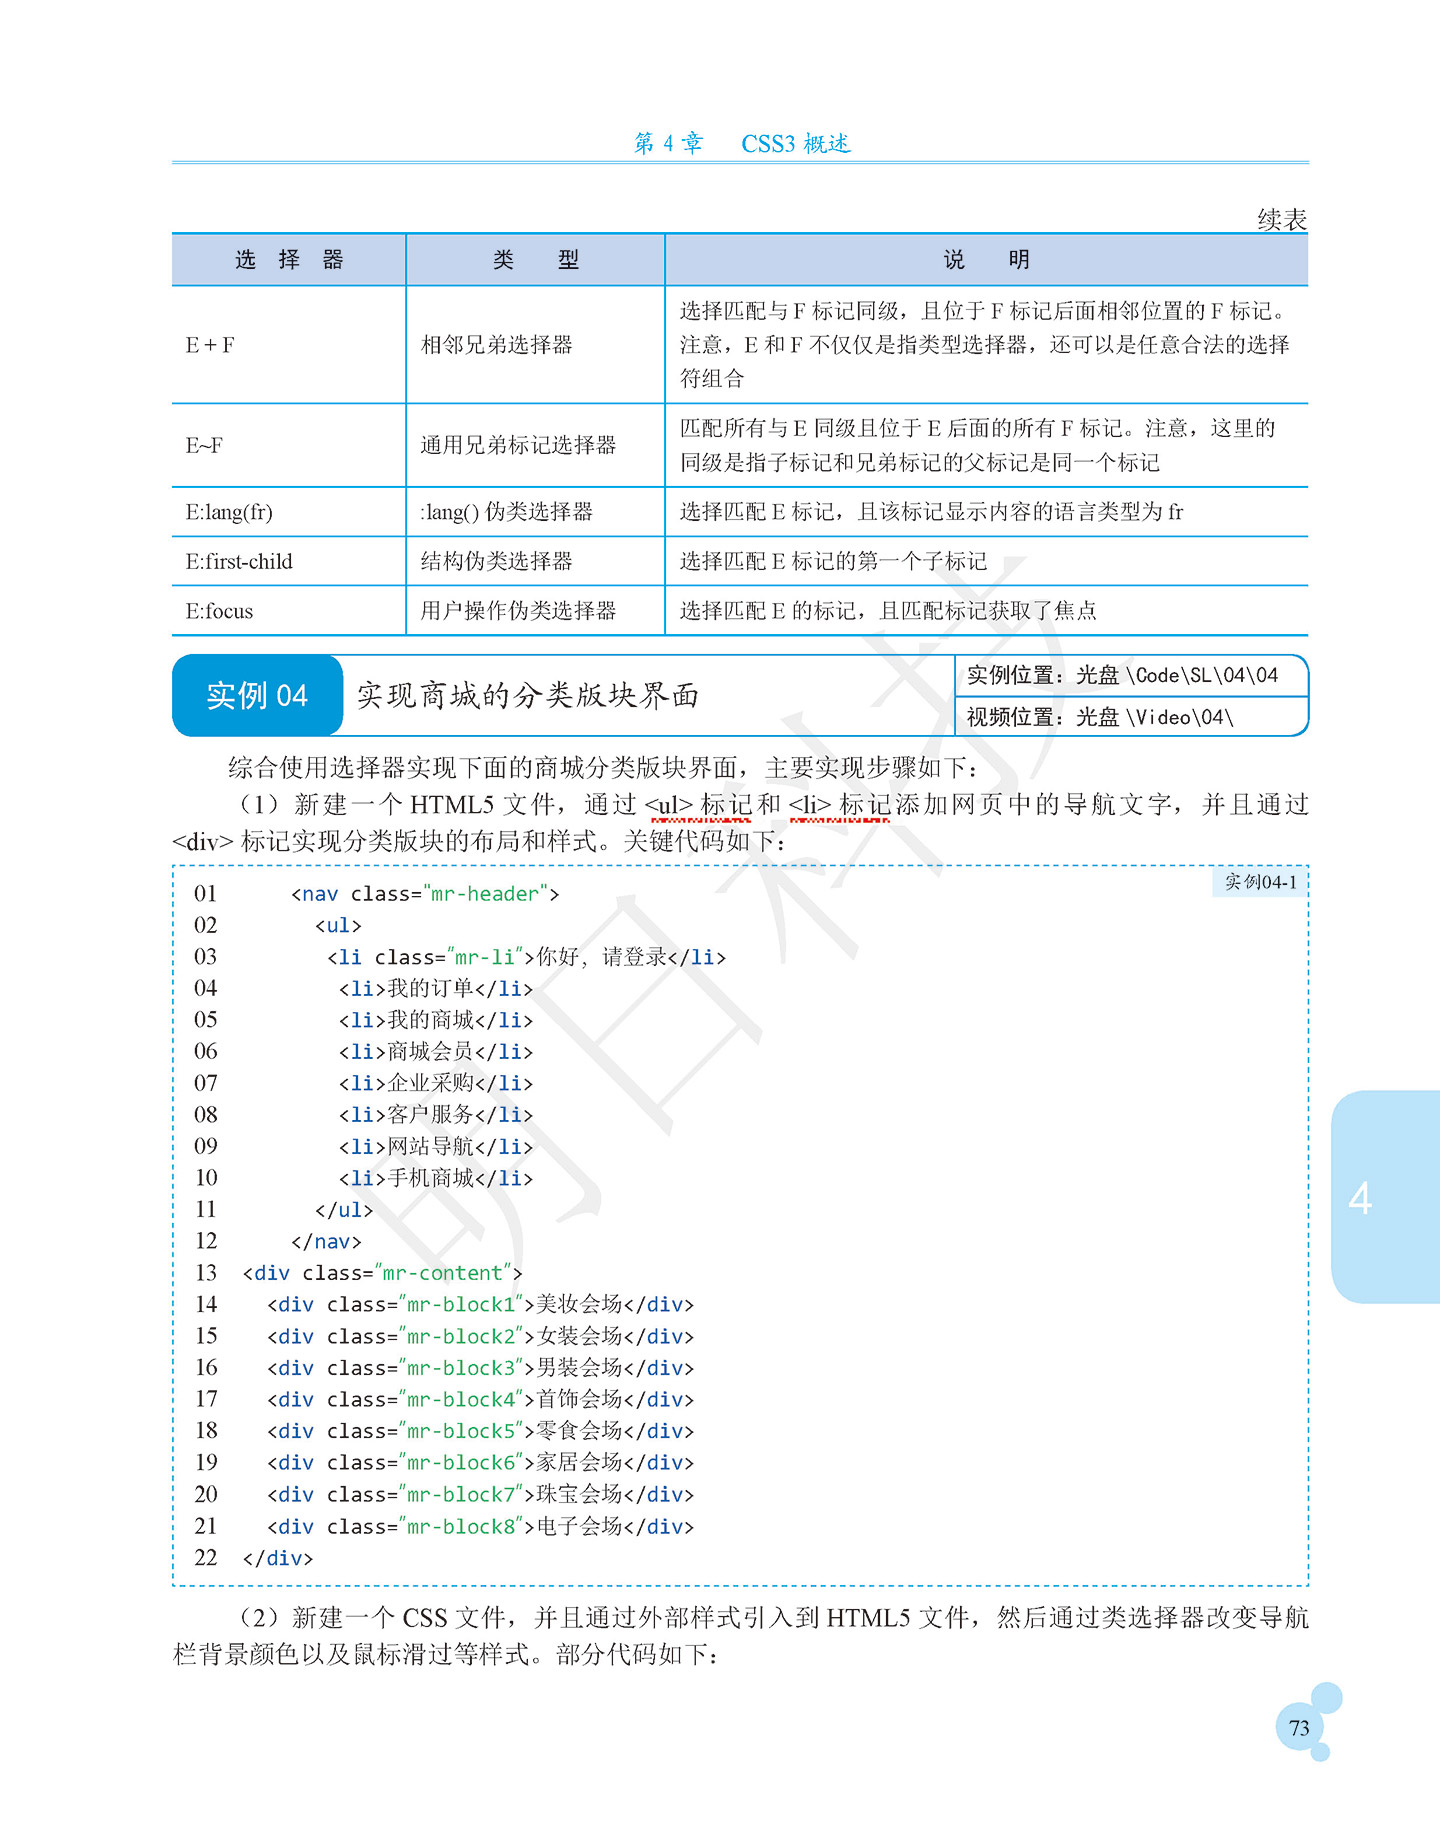Click the 类型 column header
The width and height of the screenshot is (1440, 1833).
pyautogui.click(x=536, y=260)
